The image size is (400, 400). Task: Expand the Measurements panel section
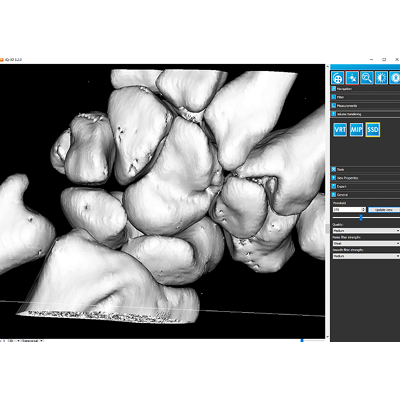pyautogui.click(x=365, y=106)
